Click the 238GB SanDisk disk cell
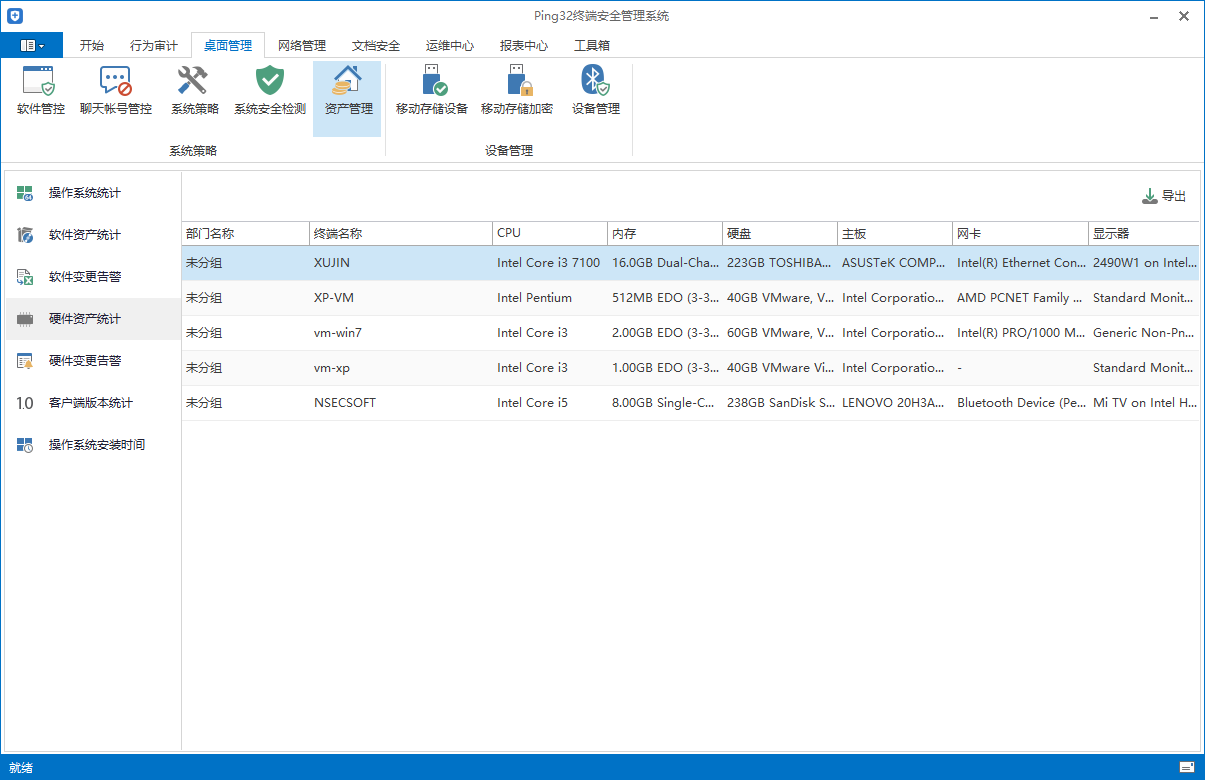This screenshot has height=780, width=1205. point(780,403)
